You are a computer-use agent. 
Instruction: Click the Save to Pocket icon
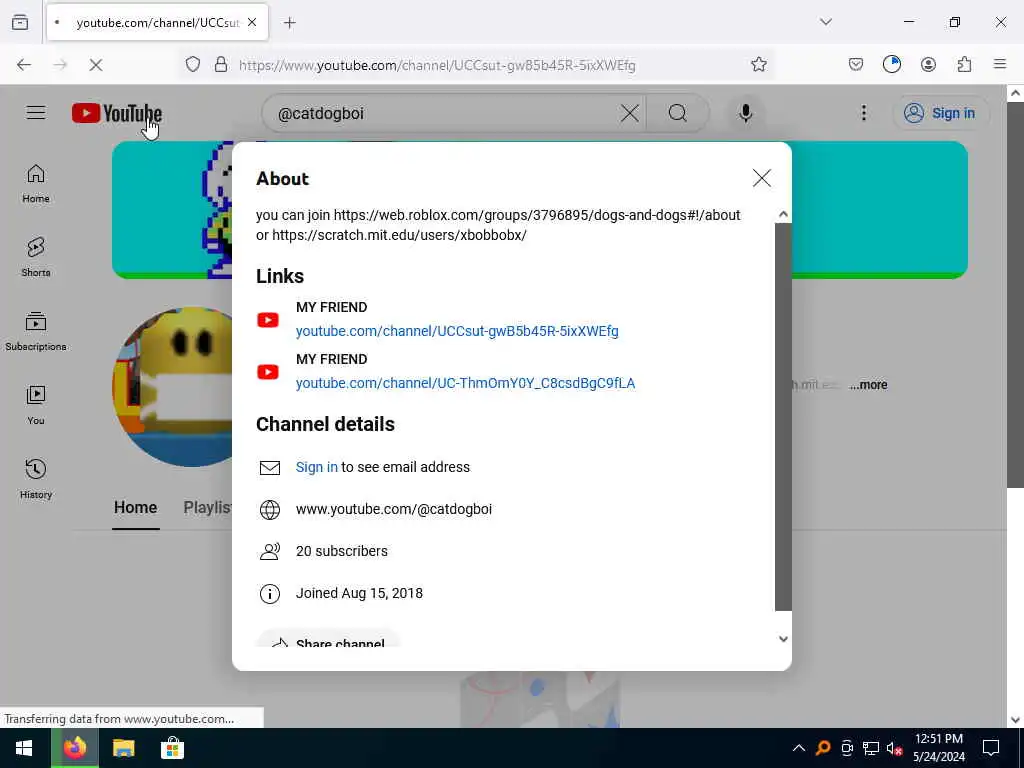point(856,64)
